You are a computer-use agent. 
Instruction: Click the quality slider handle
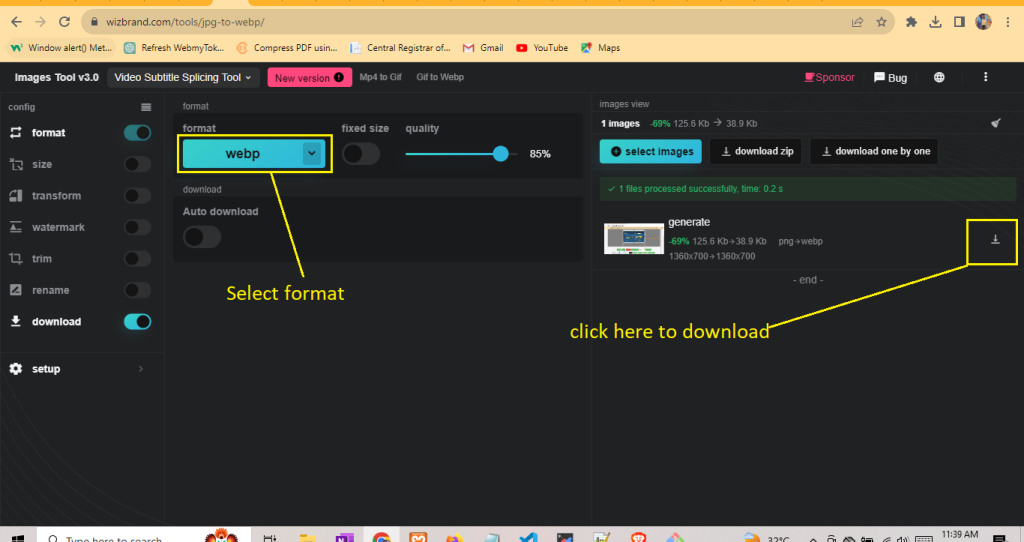point(501,153)
